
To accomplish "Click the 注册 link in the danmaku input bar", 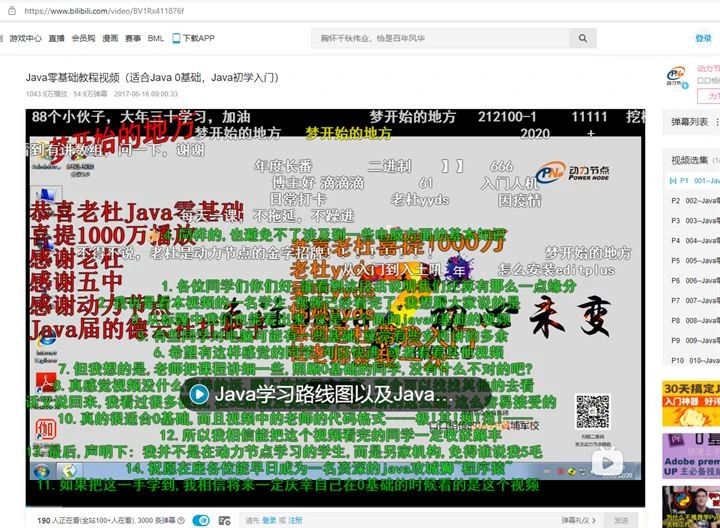I will [x=295, y=521].
